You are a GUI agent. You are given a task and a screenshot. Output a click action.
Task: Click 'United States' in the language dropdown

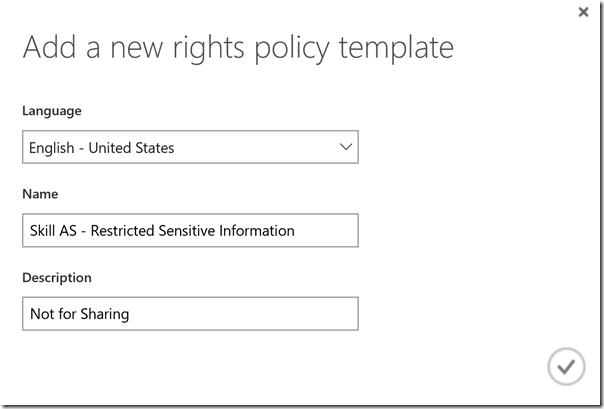click(131, 148)
